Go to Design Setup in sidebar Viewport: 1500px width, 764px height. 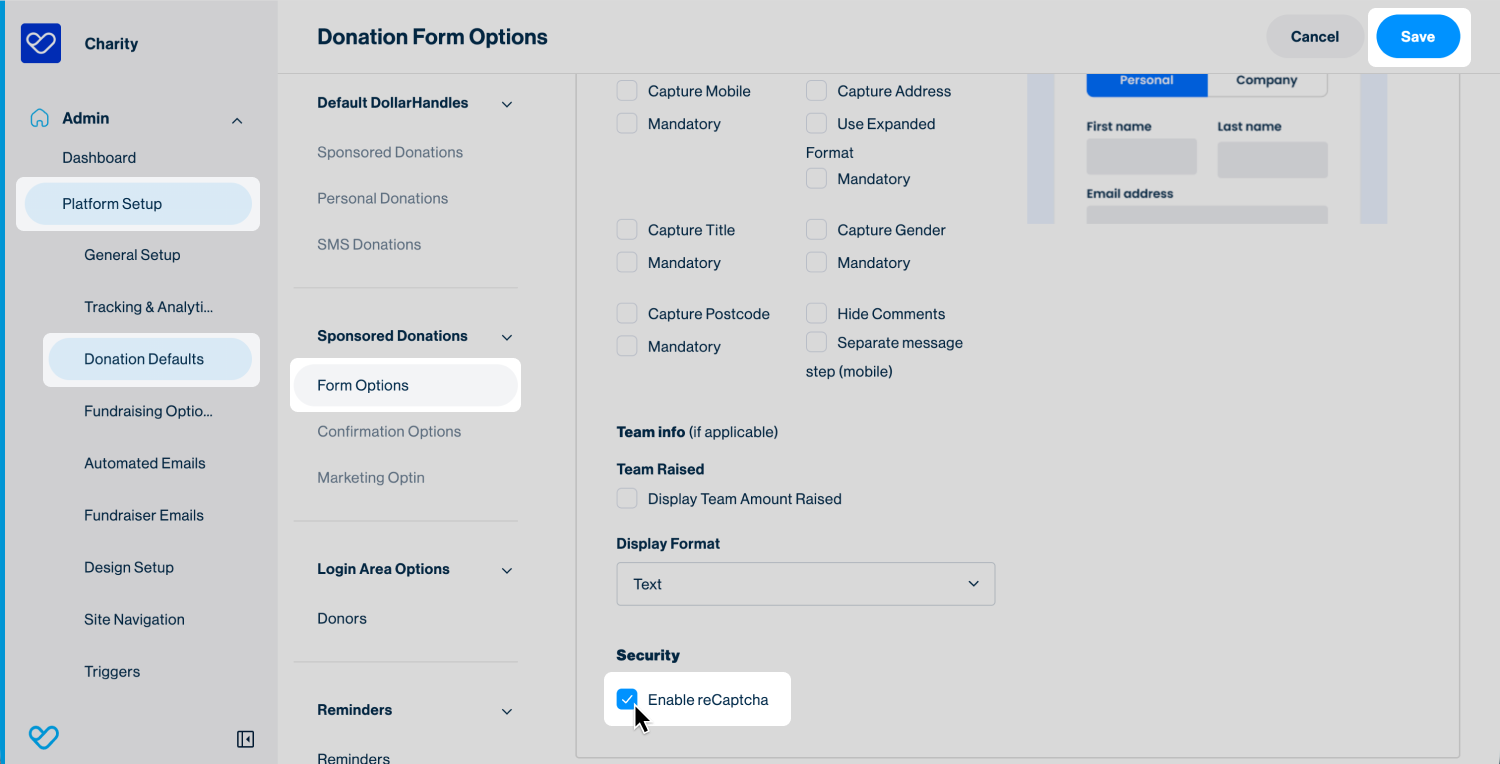(129, 567)
